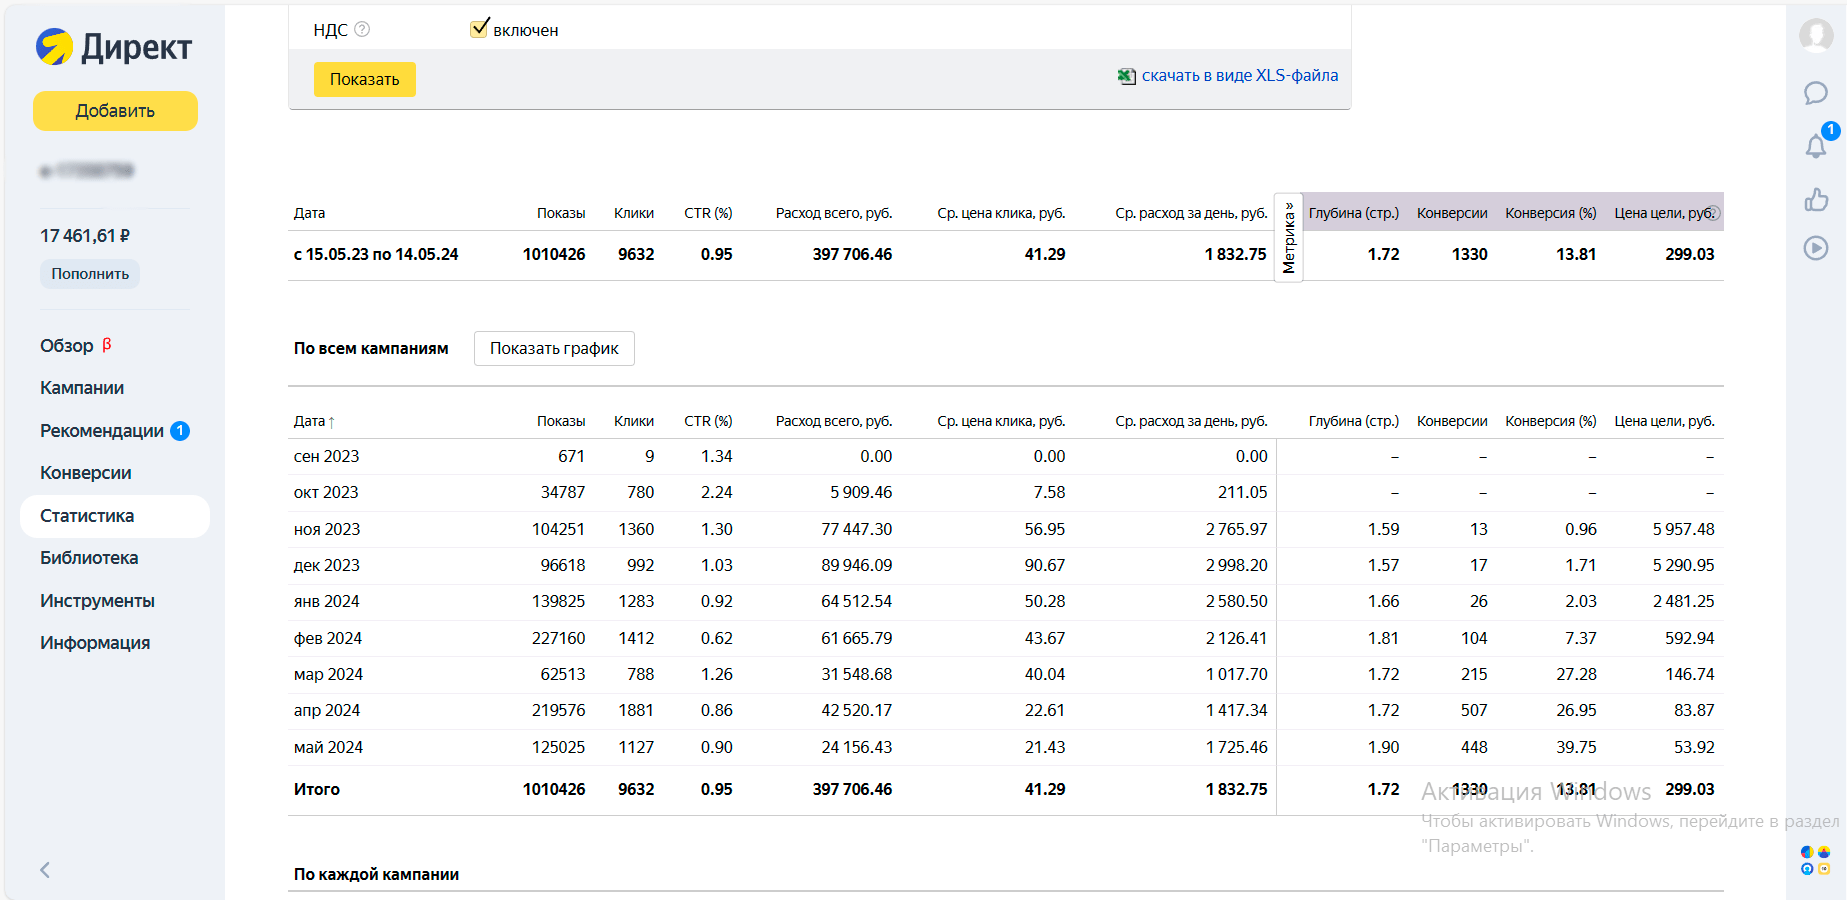Uncheck the НДС включен checkbox
This screenshot has width=1847, height=900.
(479, 28)
